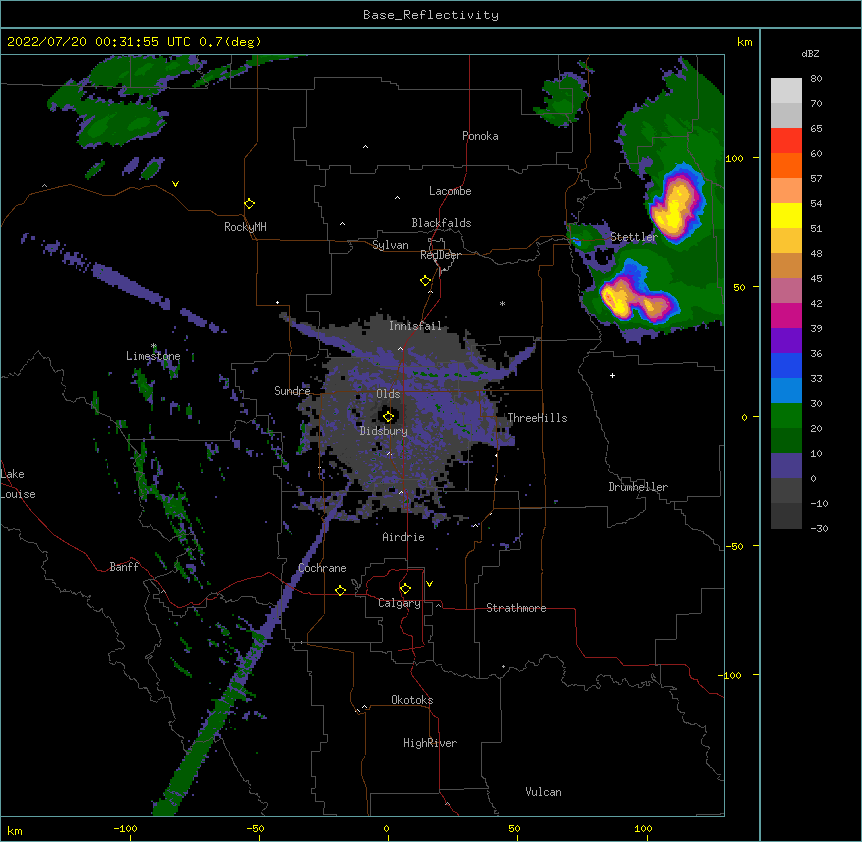Select the Vulcan label

tap(543, 792)
